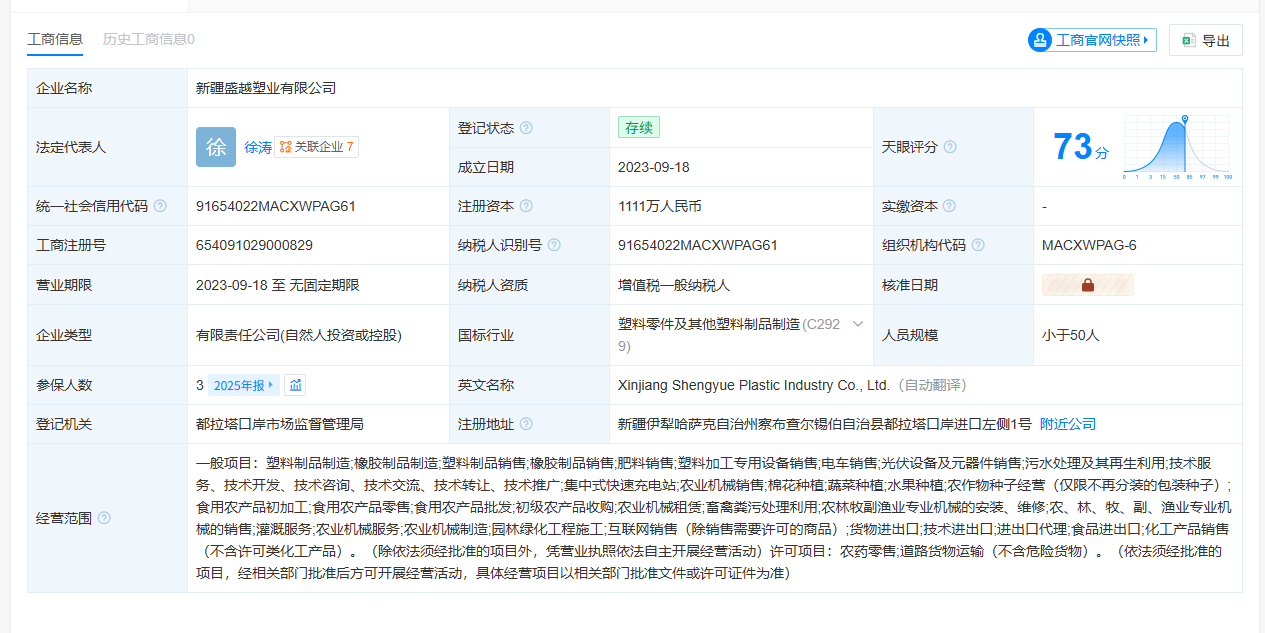This screenshot has width=1265, height=633.
Task: Click the 导出 export button
Action: click(1205, 40)
